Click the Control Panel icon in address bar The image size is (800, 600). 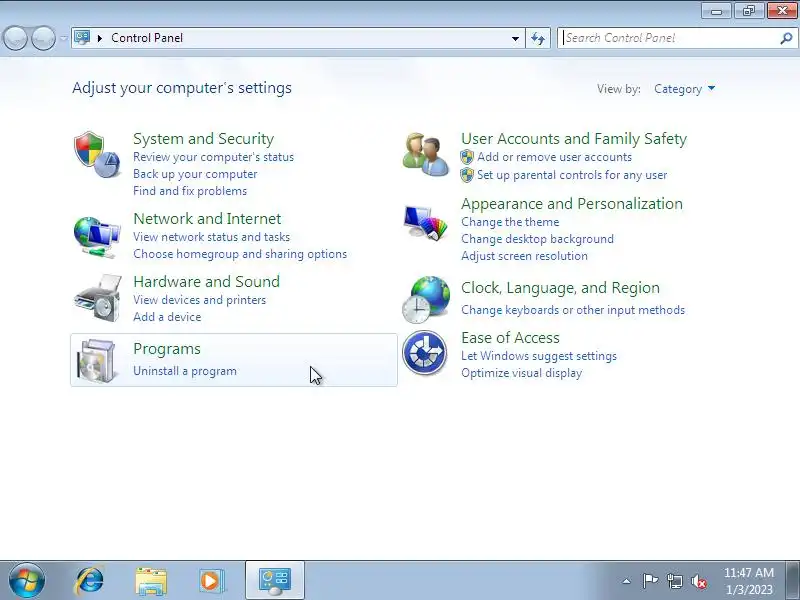pos(82,37)
